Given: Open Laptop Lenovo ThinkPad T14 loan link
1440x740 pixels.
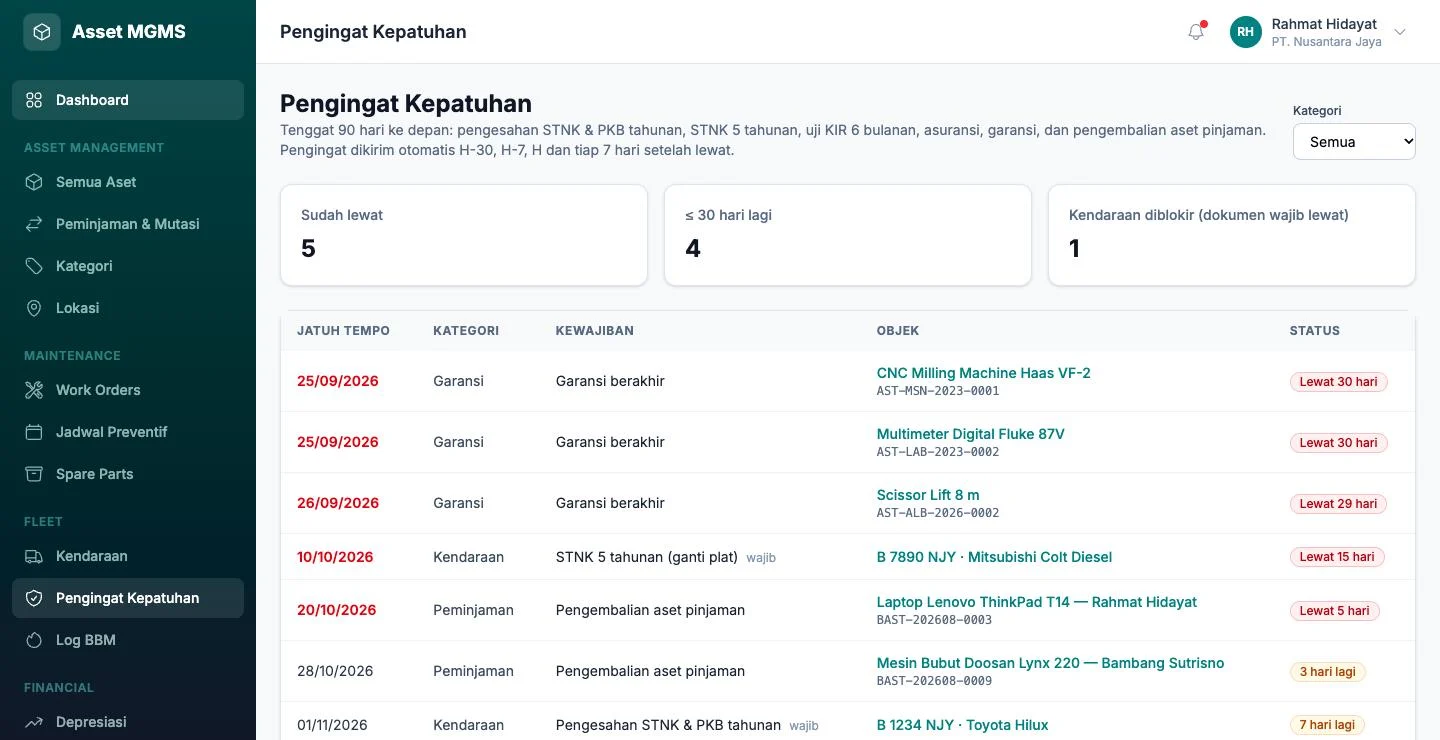Looking at the screenshot, I should click(x=1037, y=602).
